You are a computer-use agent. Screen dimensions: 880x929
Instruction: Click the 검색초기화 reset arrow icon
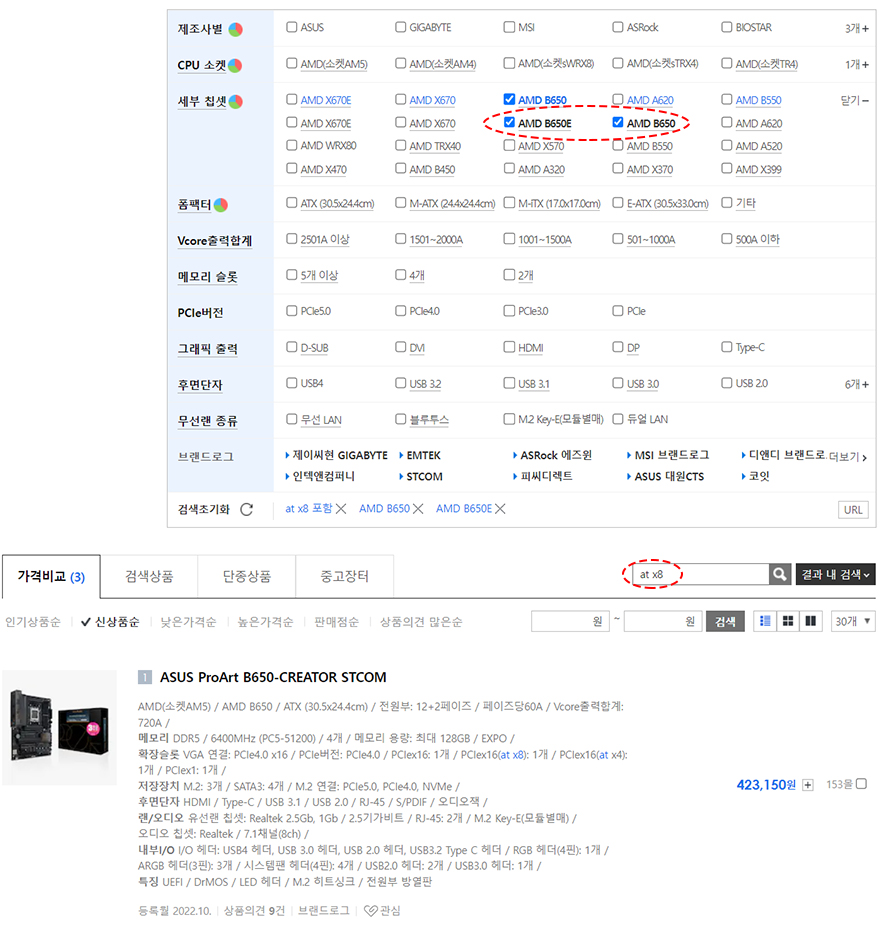(247, 510)
